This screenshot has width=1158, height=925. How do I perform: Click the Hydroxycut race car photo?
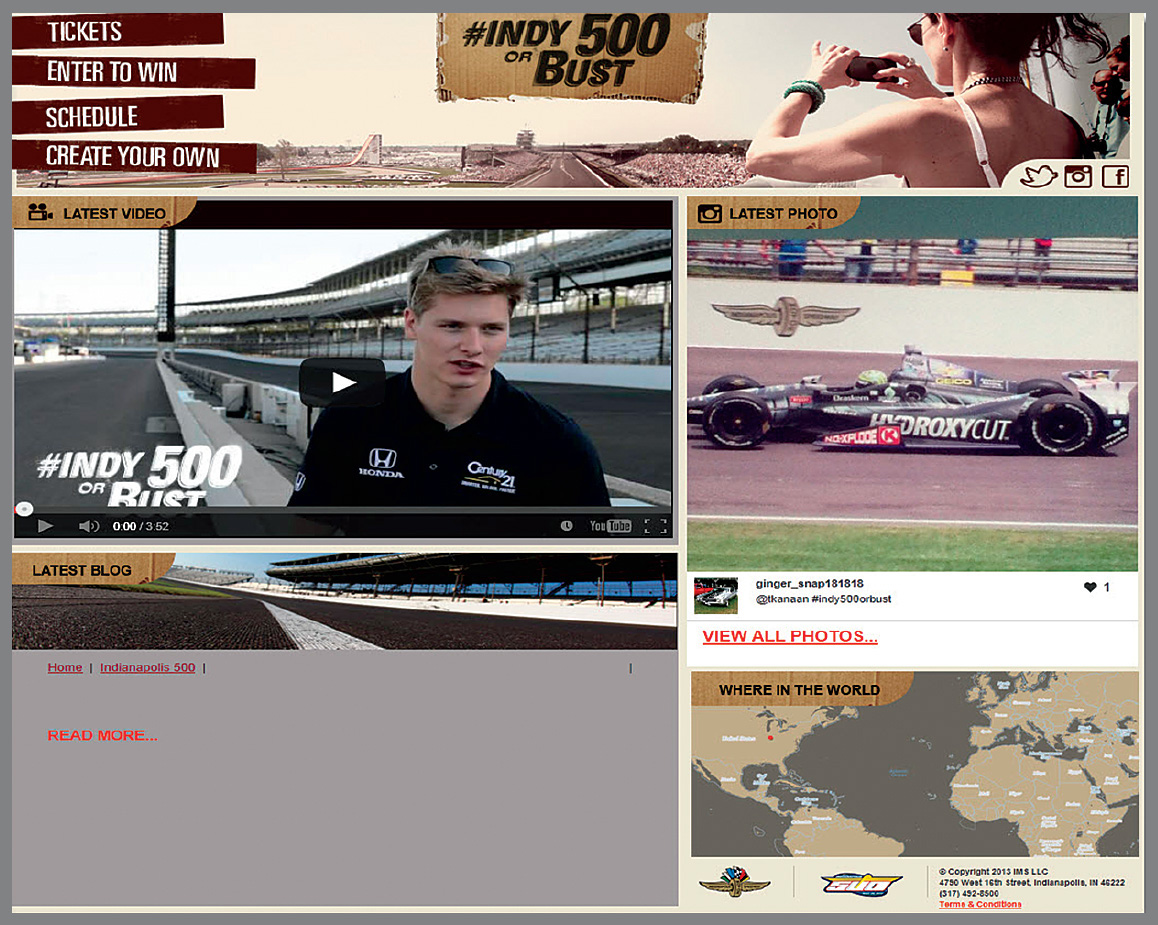[x=912, y=400]
